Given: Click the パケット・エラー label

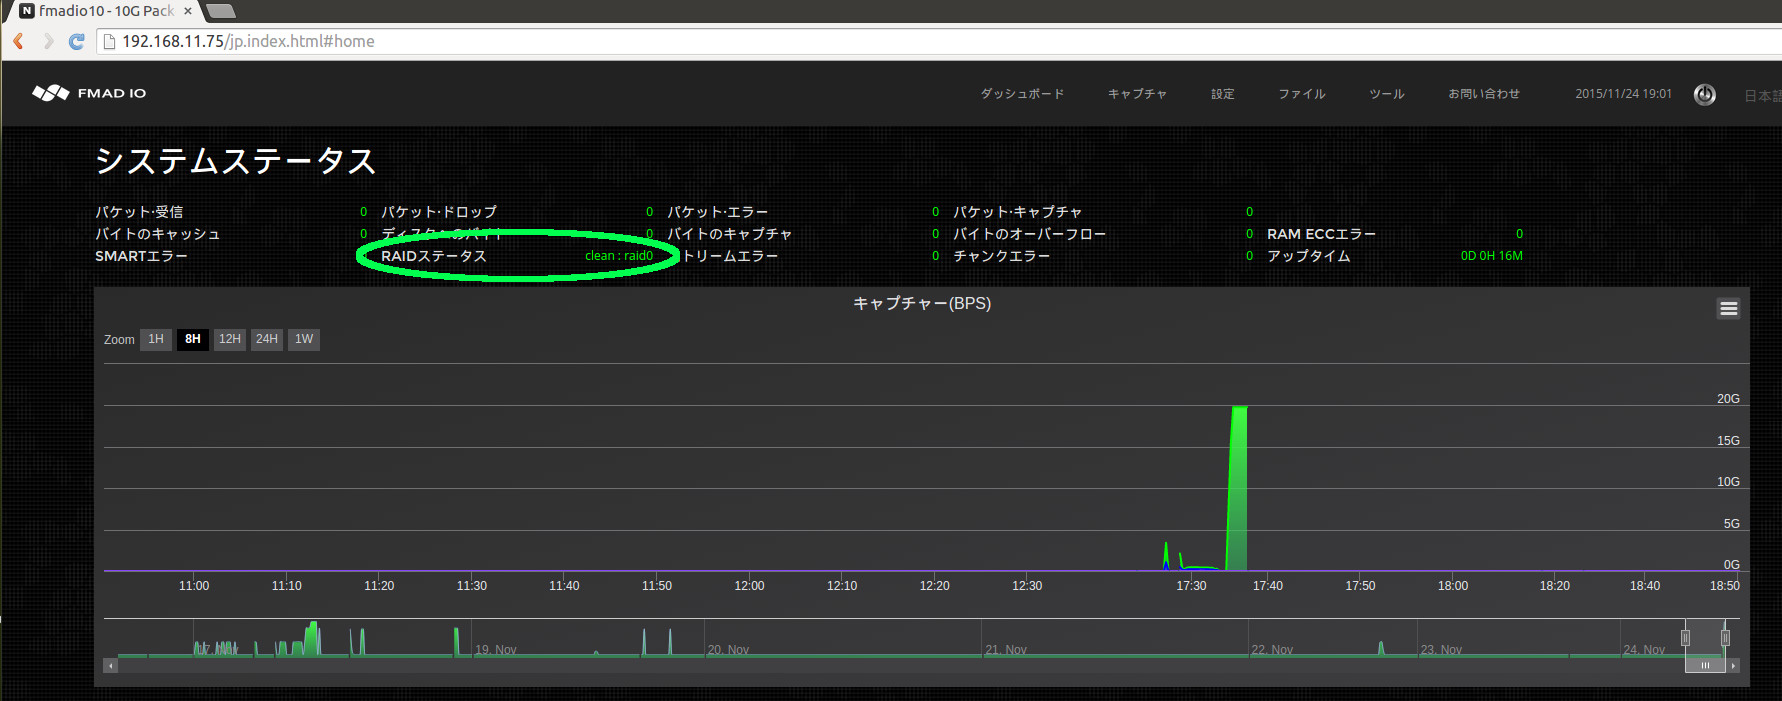Looking at the screenshot, I should point(718,212).
